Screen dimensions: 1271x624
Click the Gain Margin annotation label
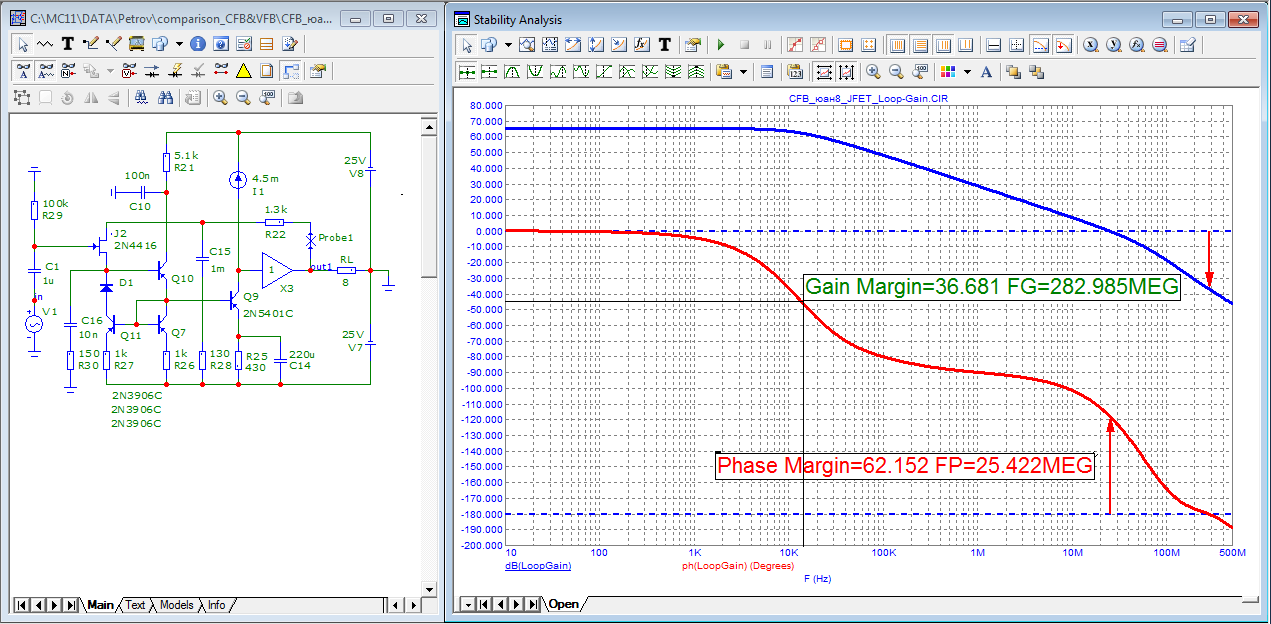tap(993, 288)
